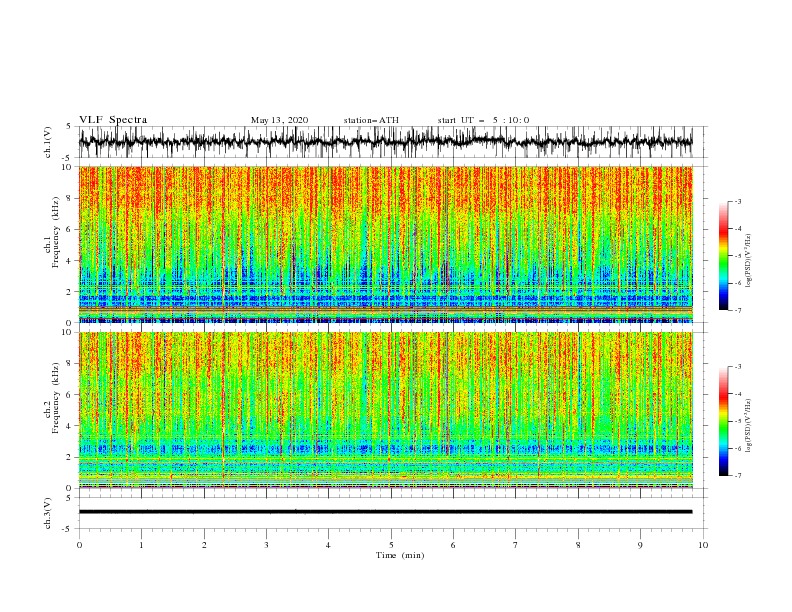Click the "VLF Spectra" title text
The width and height of the screenshot is (792, 612).
[x=113, y=120]
